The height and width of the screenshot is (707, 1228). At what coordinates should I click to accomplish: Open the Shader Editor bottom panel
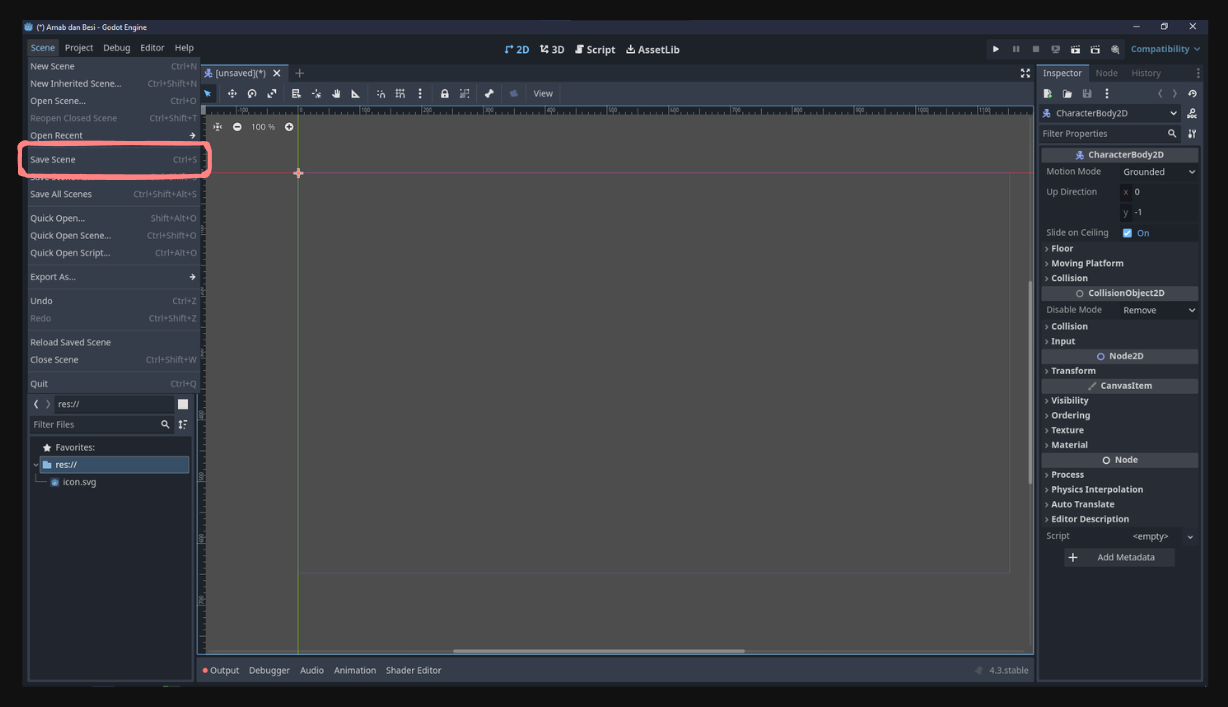click(413, 670)
